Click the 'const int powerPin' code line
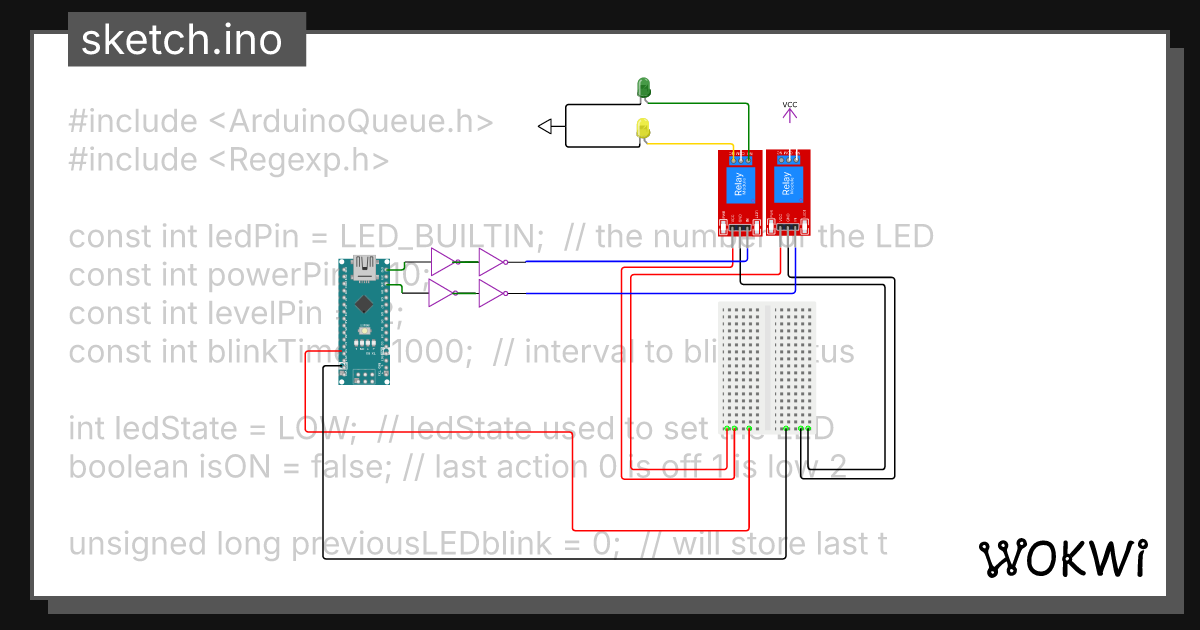The image size is (1200, 630). 250,275
